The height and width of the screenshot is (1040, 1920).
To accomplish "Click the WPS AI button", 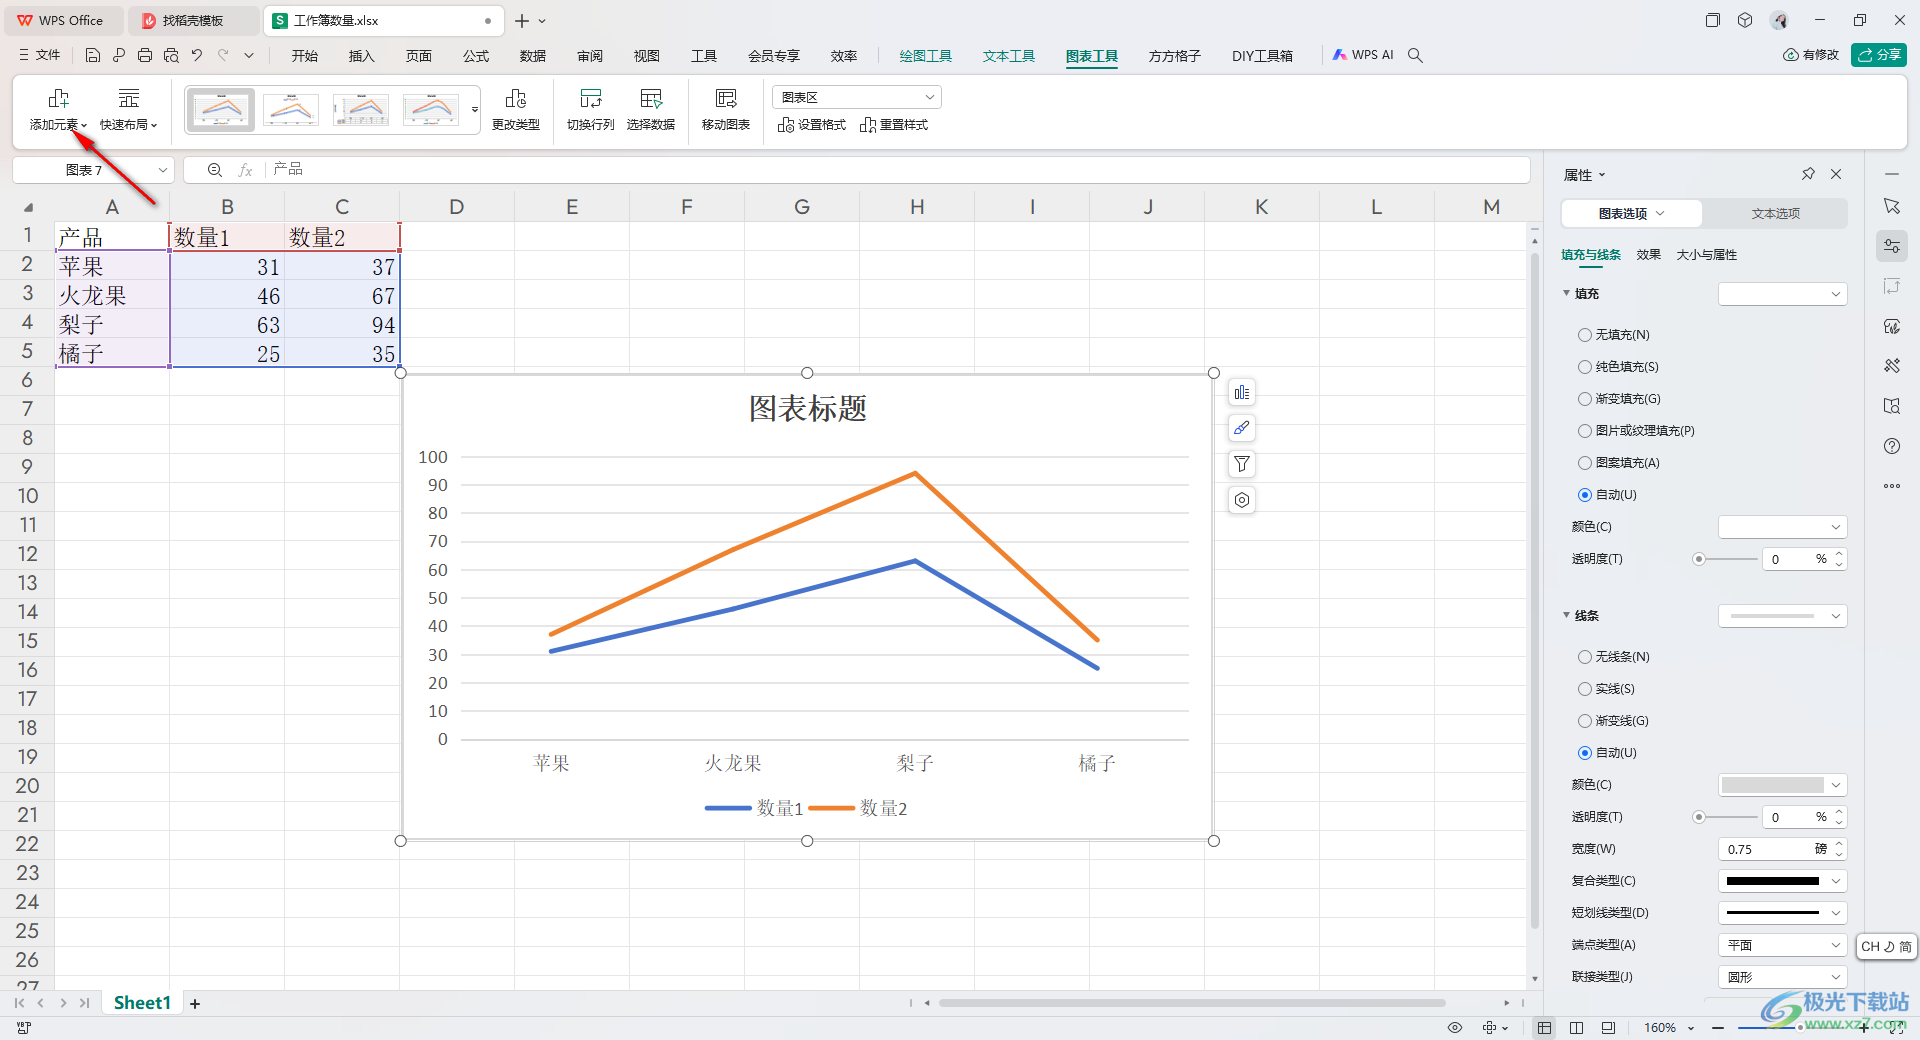I will (x=1363, y=56).
